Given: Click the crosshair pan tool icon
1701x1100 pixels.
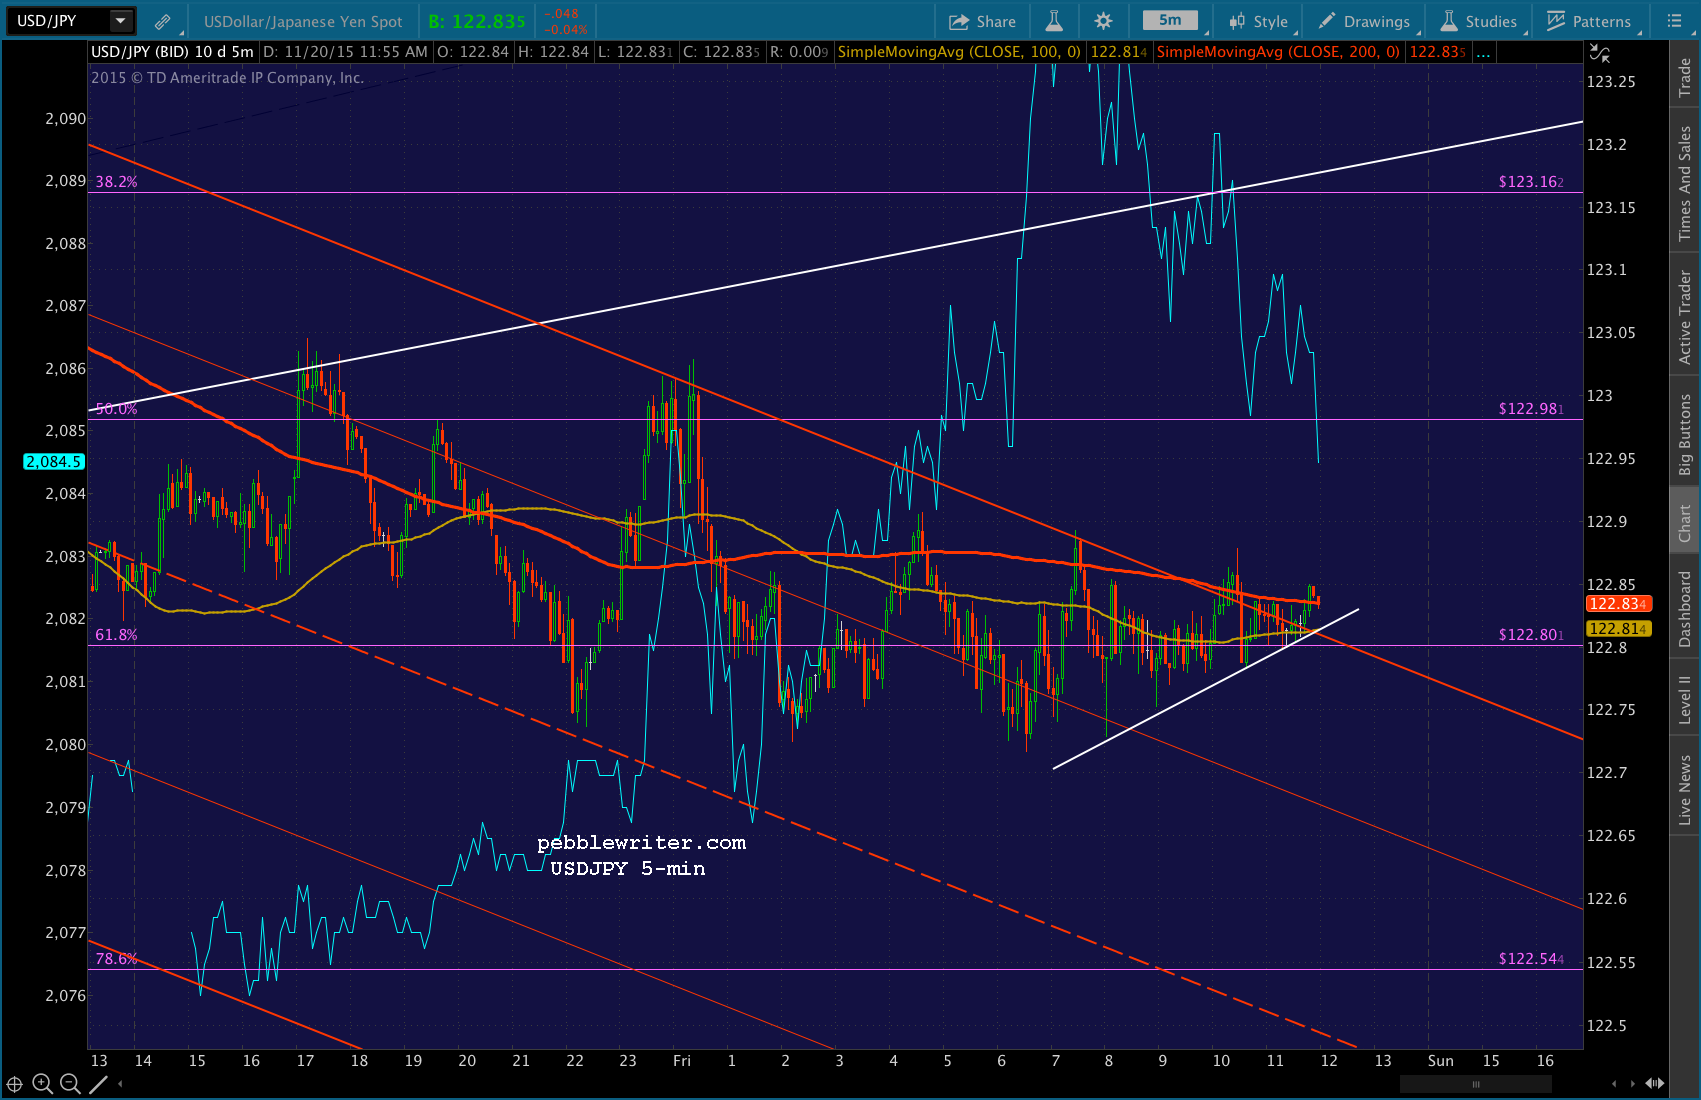Looking at the screenshot, I should click(x=15, y=1083).
